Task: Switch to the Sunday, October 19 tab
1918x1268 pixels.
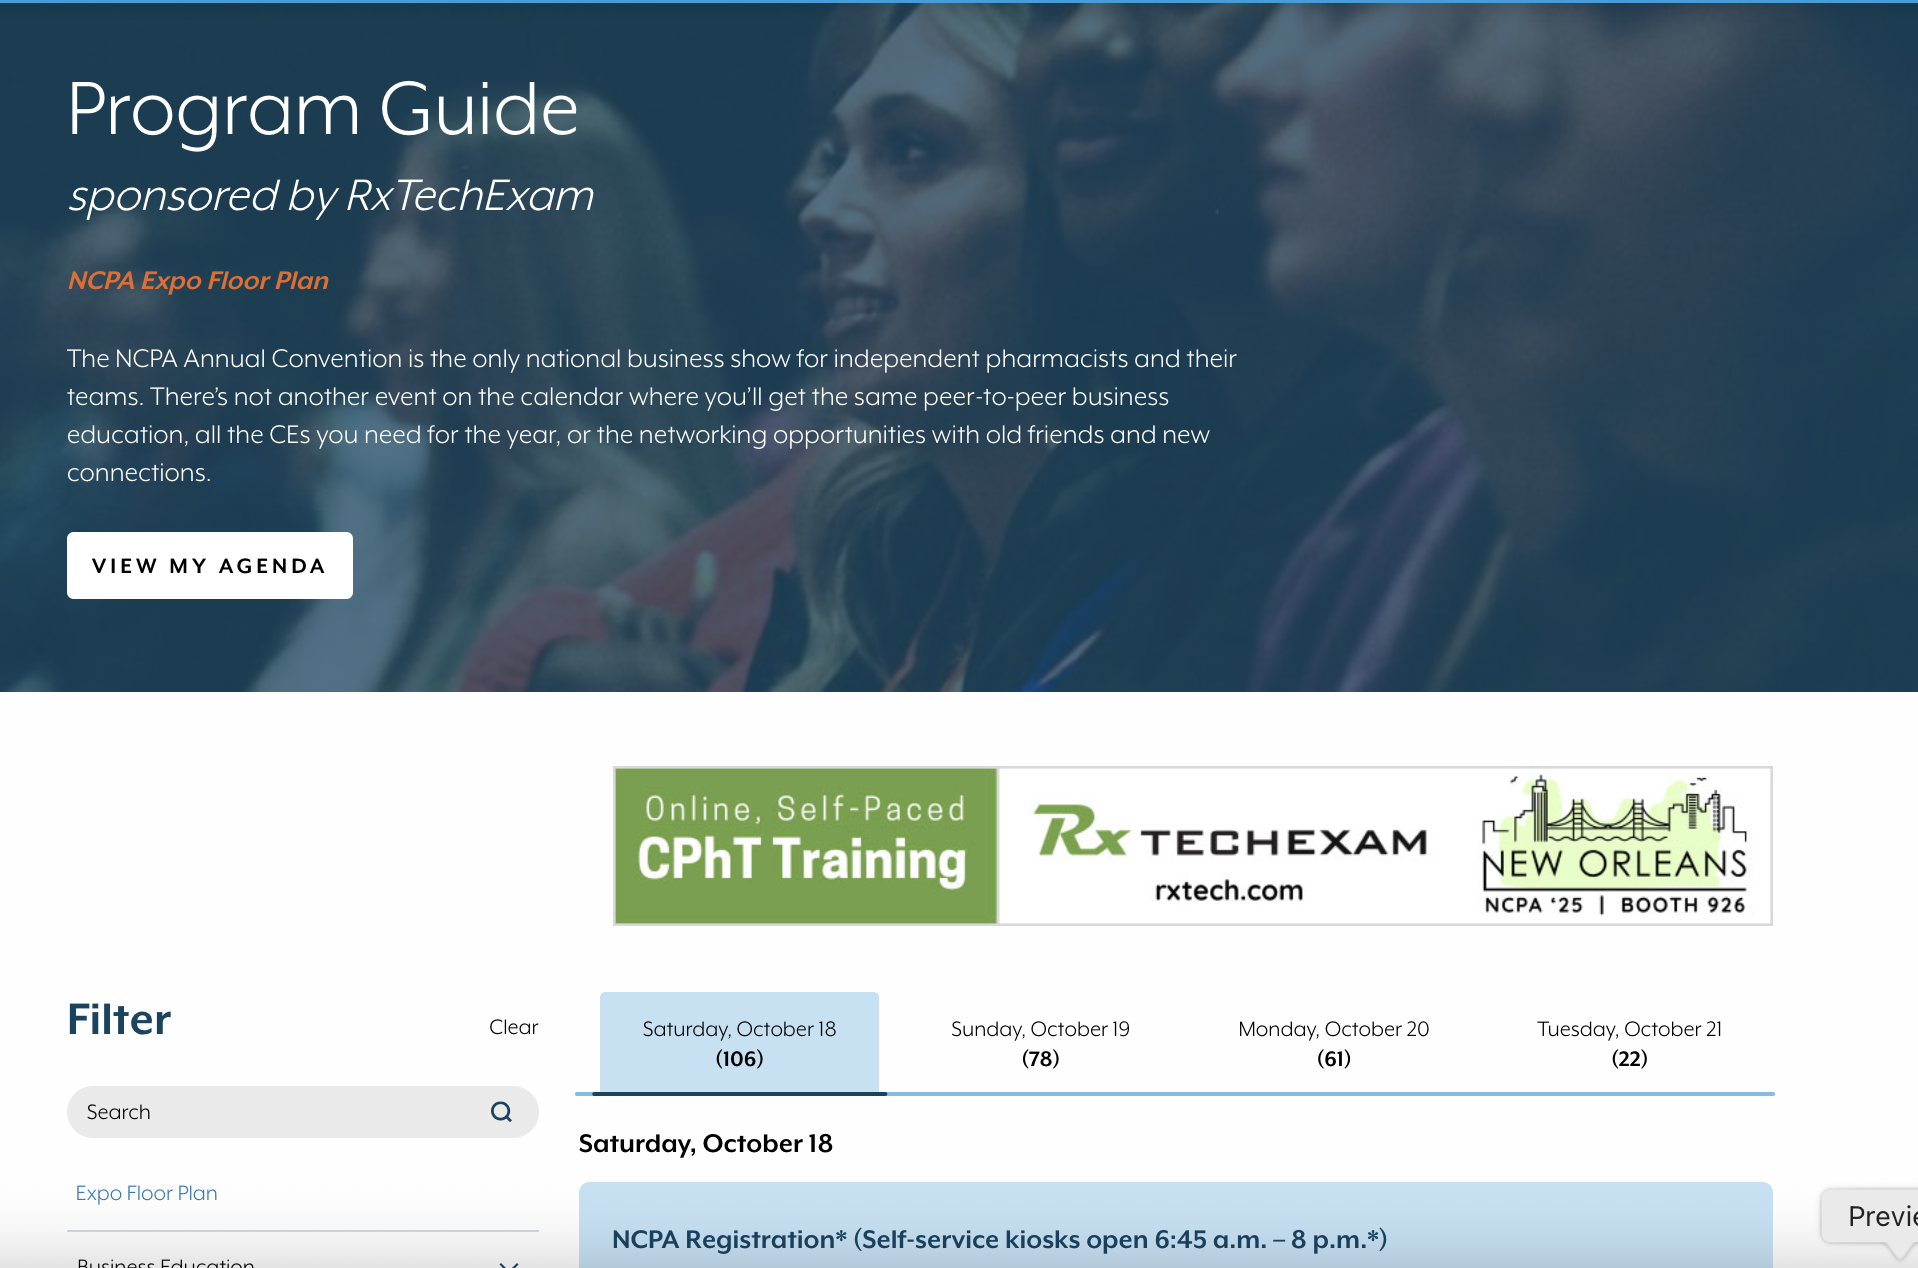Action: tap(1040, 1043)
